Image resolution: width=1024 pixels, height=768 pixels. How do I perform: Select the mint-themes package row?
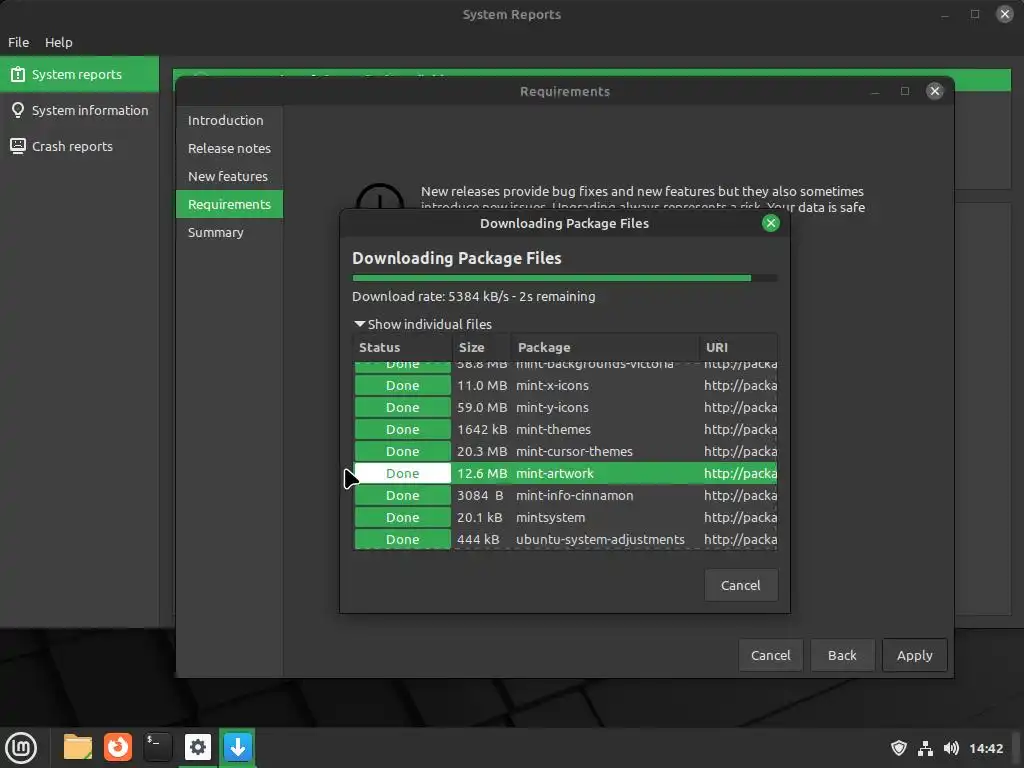(x=565, y=430)
